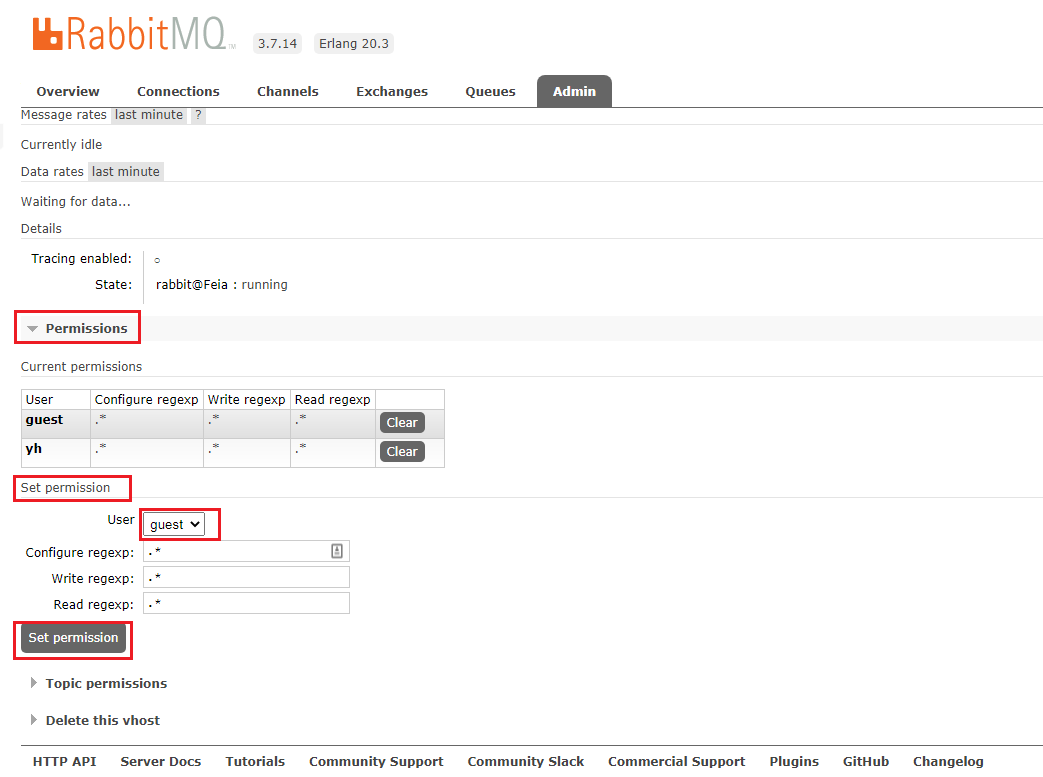This screenshot has width=1043, height=777.
Task: Click the 'Waiting for data...' text
Action: (x=76, y=202)
